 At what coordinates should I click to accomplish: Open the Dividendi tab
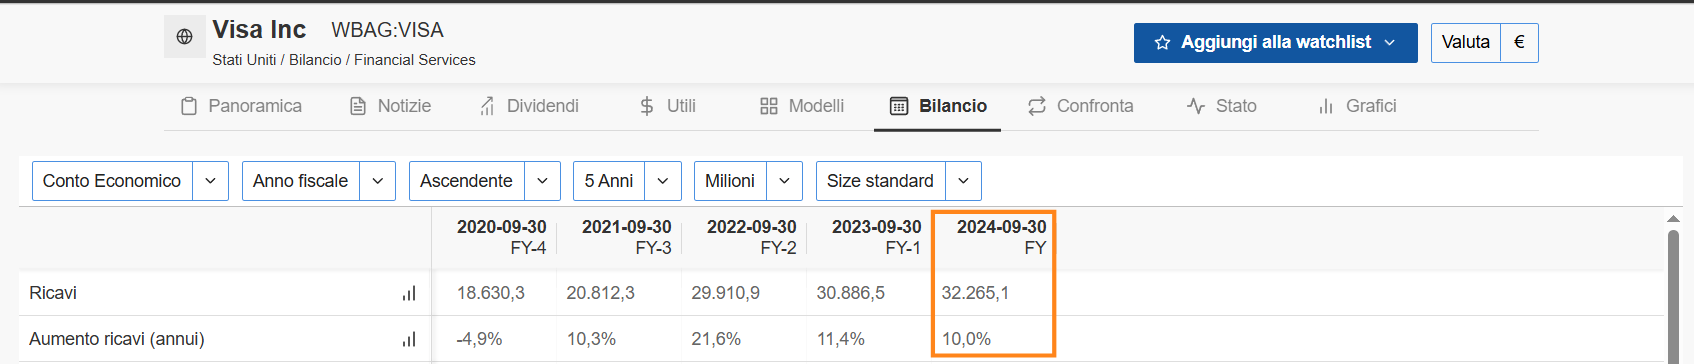click(x=529, y=106)
